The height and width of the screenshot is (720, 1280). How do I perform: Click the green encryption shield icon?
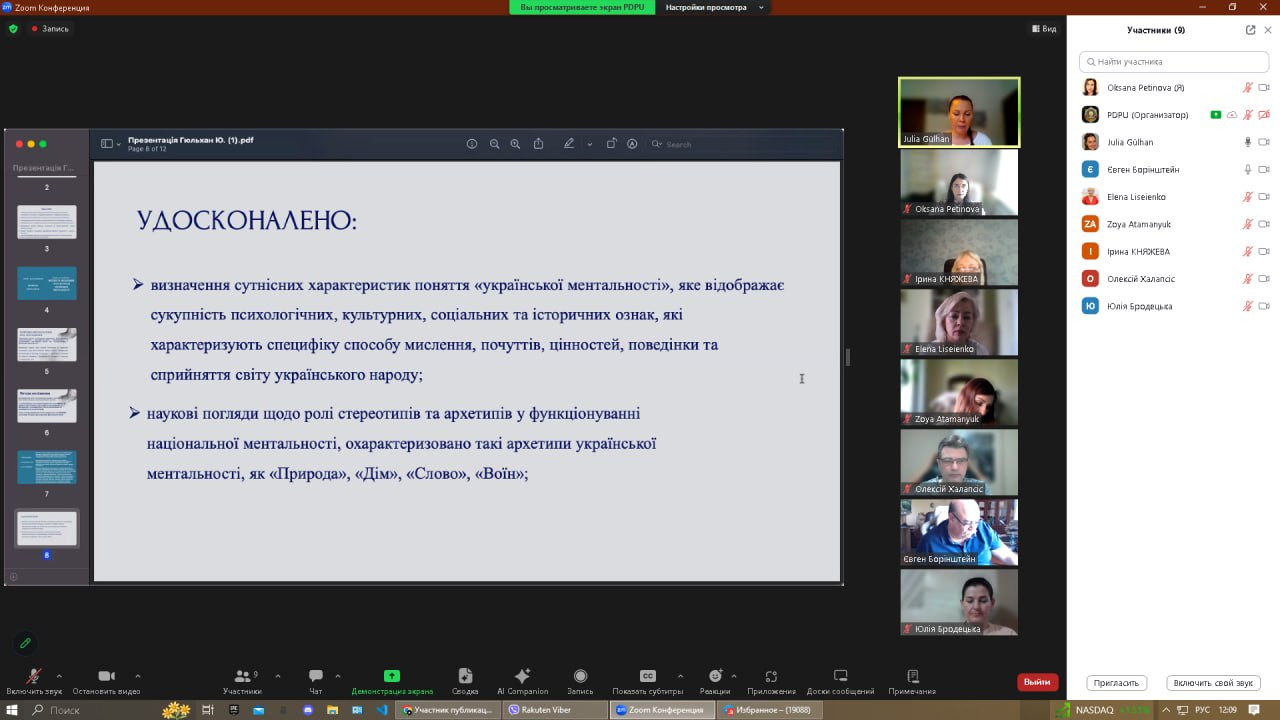coord(13,29)
